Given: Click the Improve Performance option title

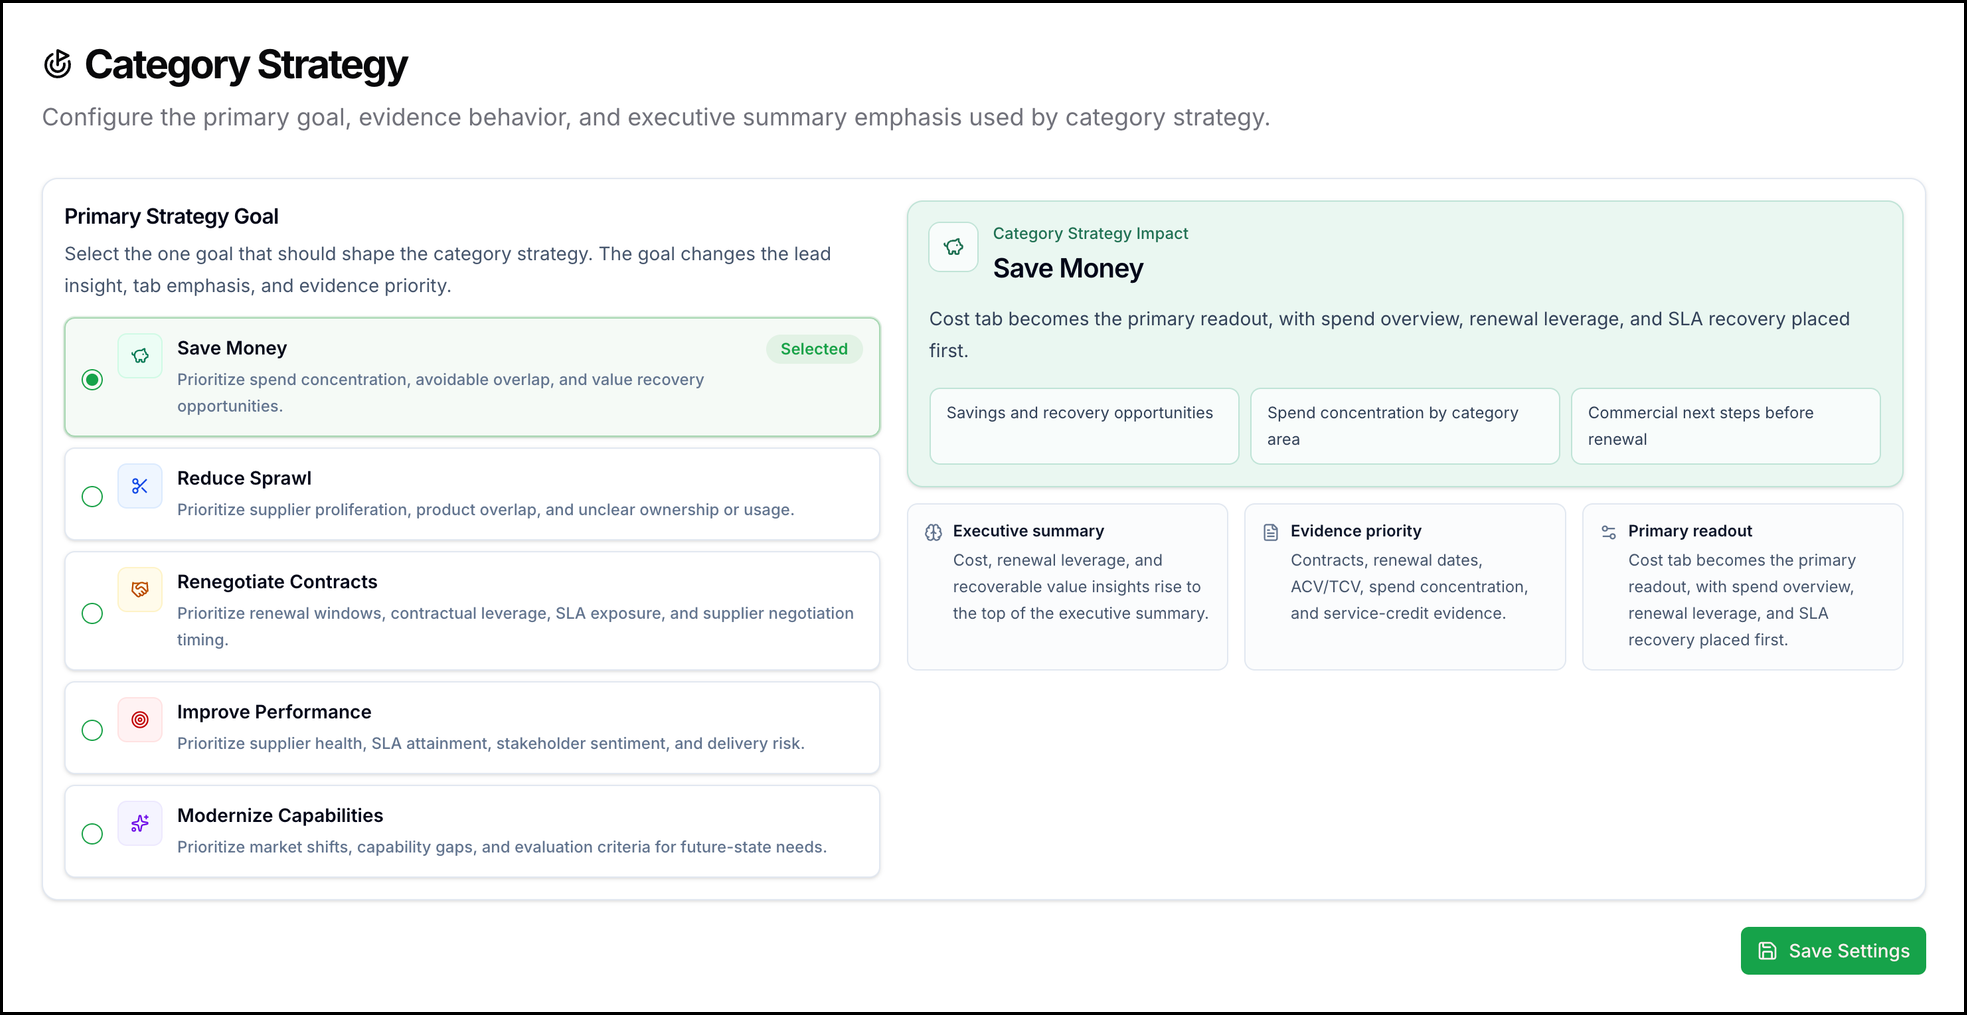Looking at the screenshot, I should click(x=274, y=712).
